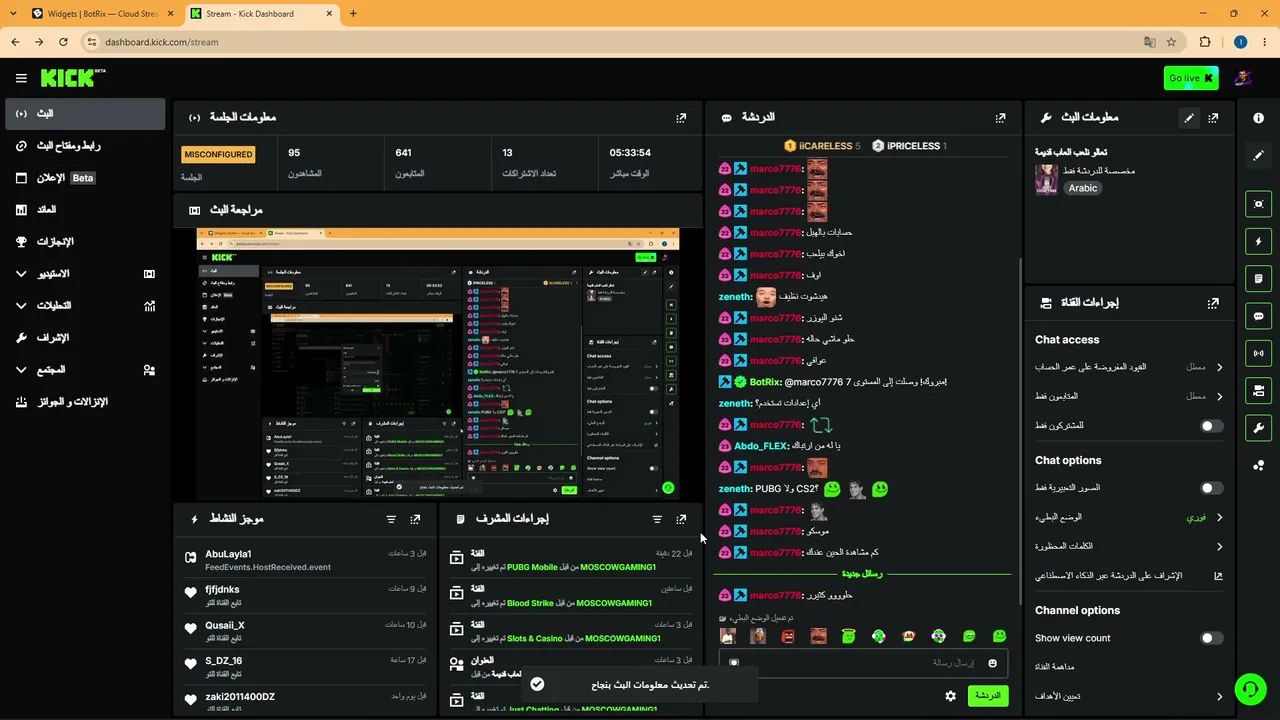This screenshot has width=1280, height=720.
Task: Toggle subscribers-only (للمشتركون فقط) chat
Action: (1211, 426)
